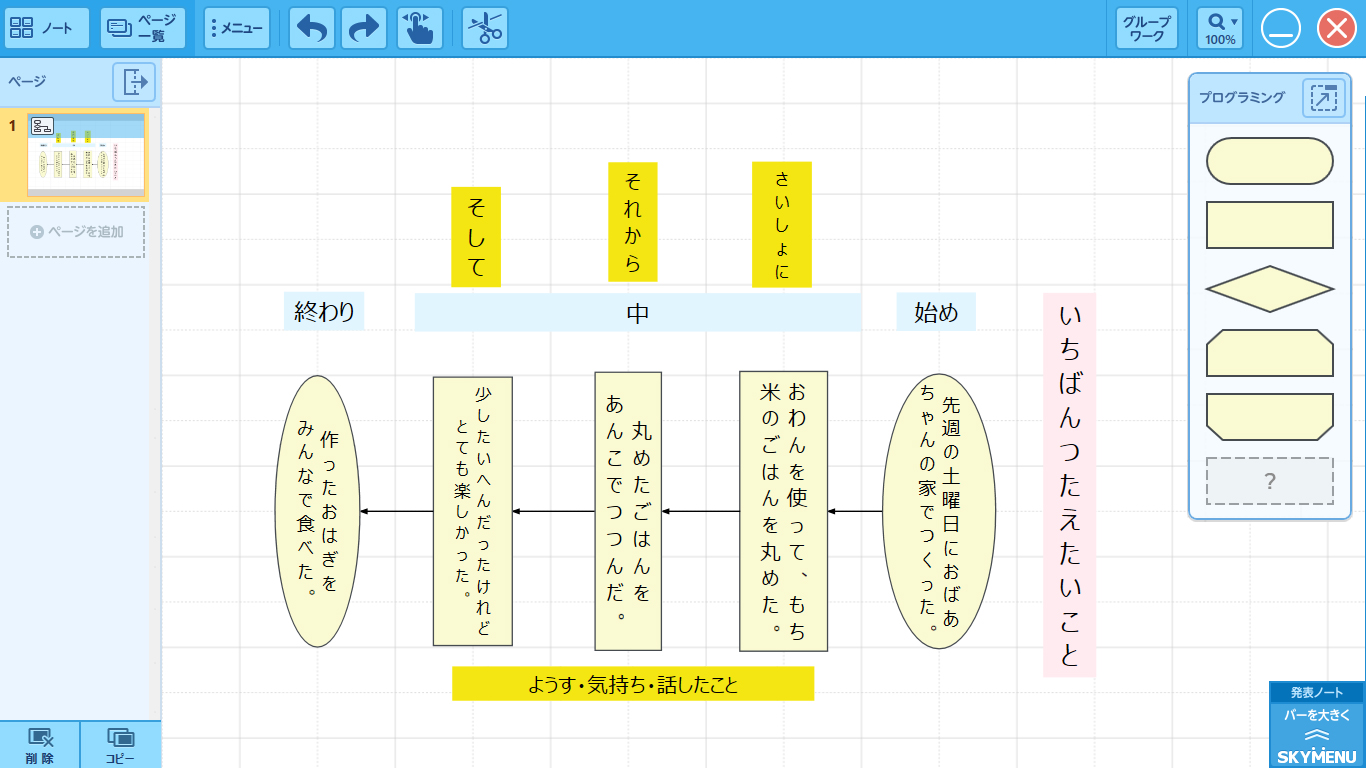Open the ページ一覧 page list
Screen dimensions: 1366x768
pos(143,28)
